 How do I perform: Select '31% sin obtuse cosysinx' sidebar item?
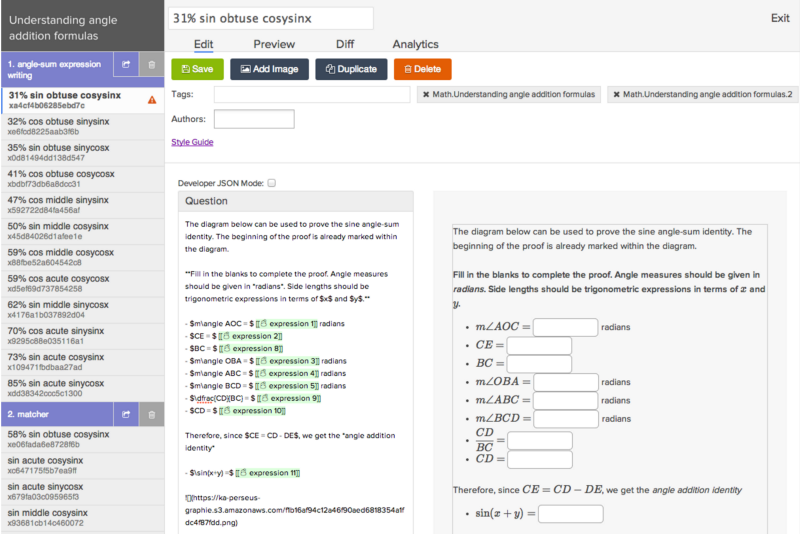pos(83,100)
